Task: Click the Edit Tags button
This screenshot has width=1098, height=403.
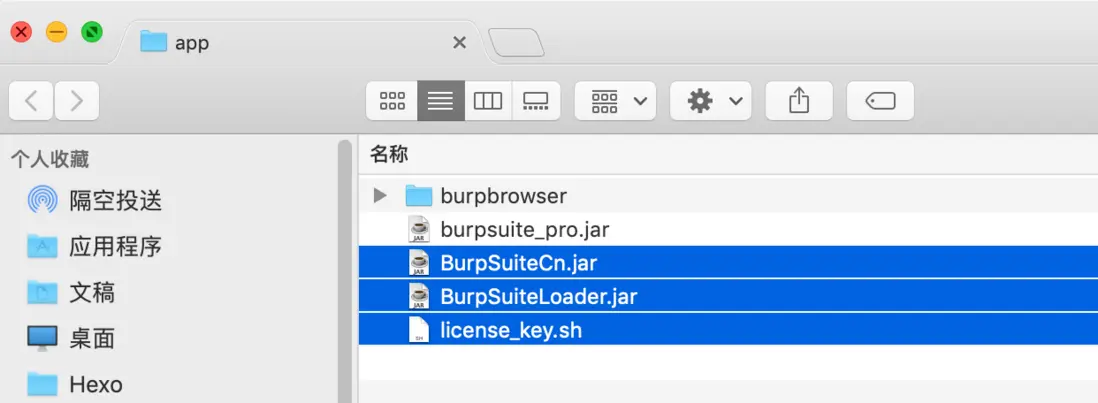Action: tap(880, 101)
